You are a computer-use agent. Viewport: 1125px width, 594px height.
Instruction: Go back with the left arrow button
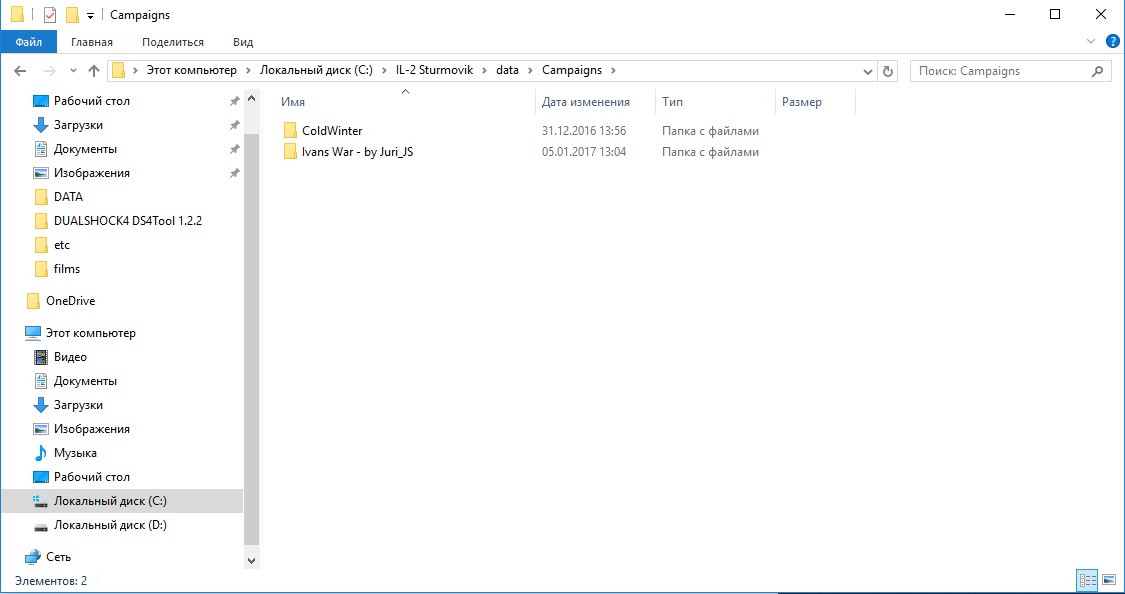coord(20,71)
